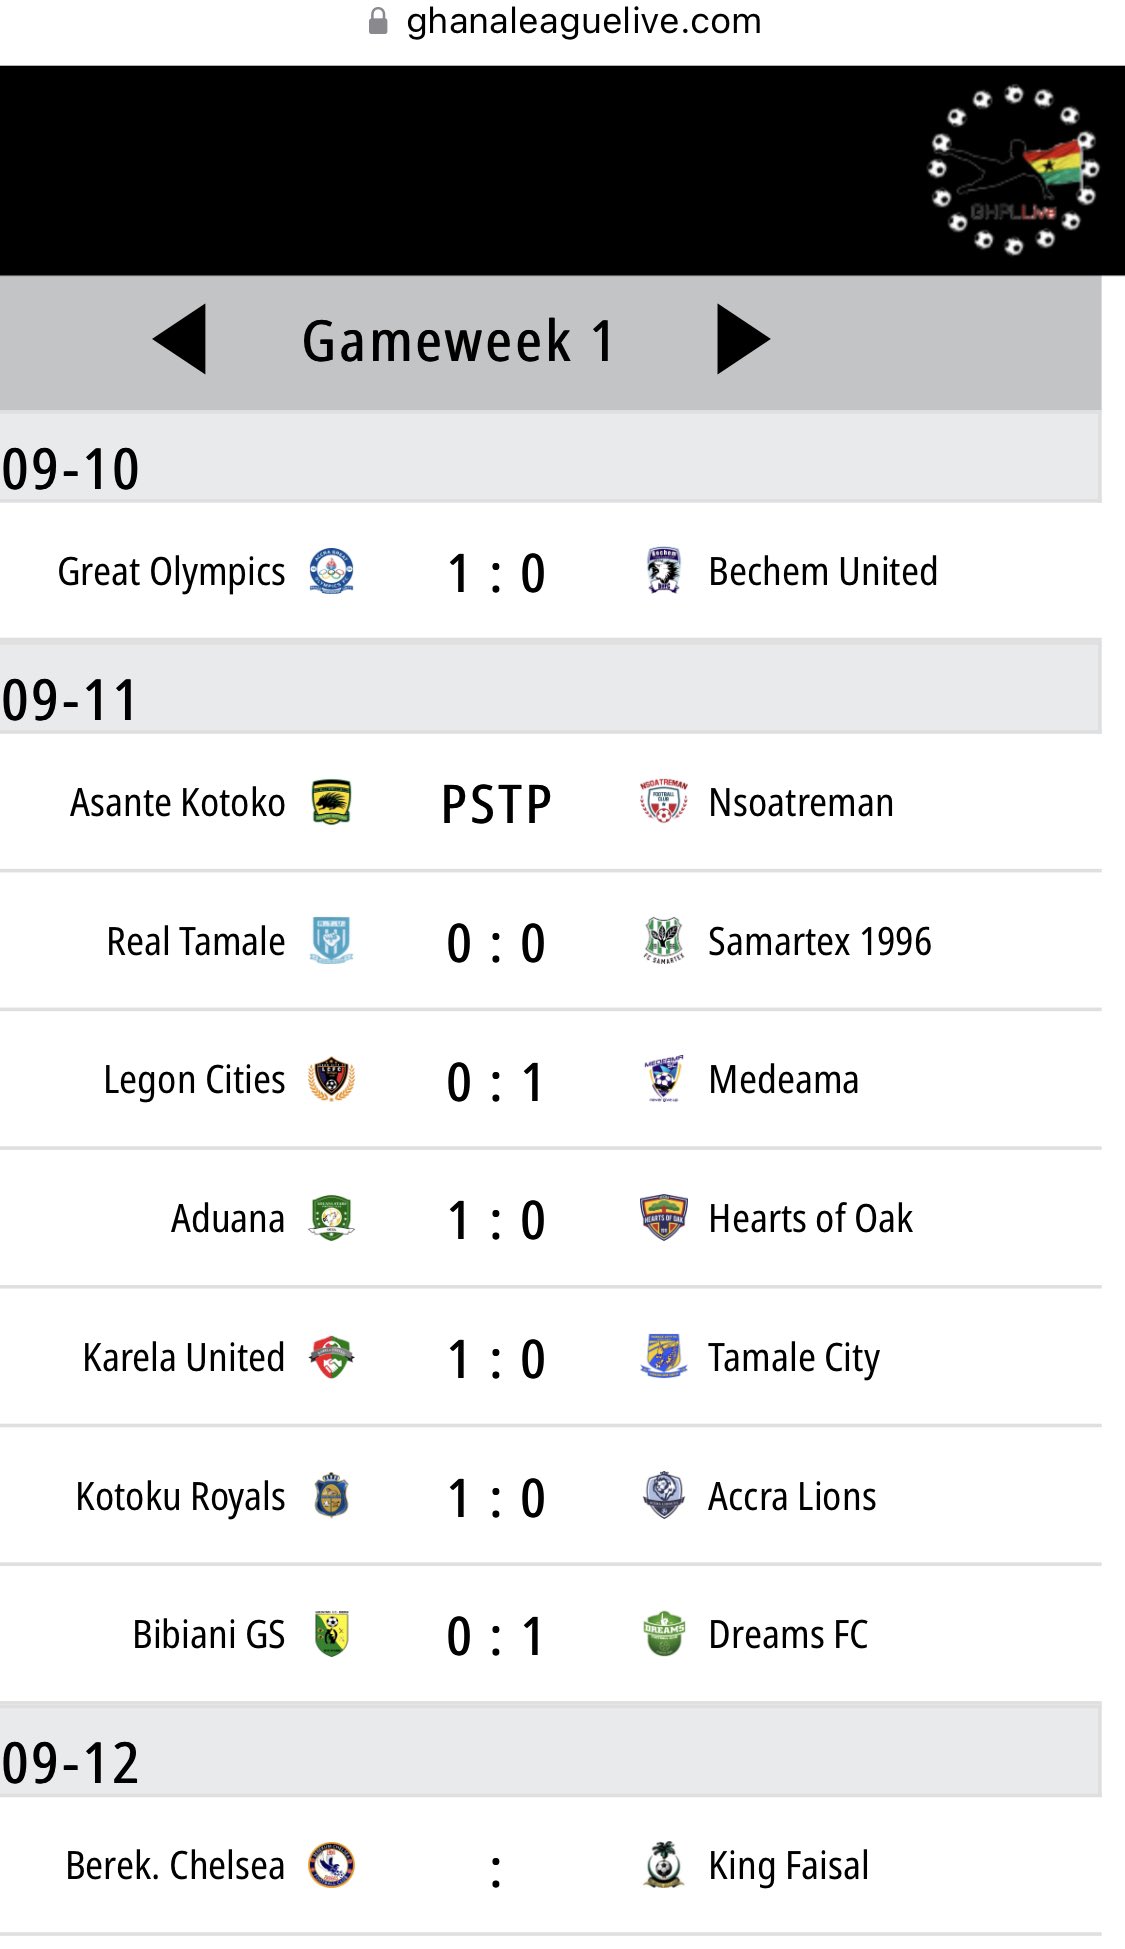Click the Legon Cities club crest

pos(331,1080)
